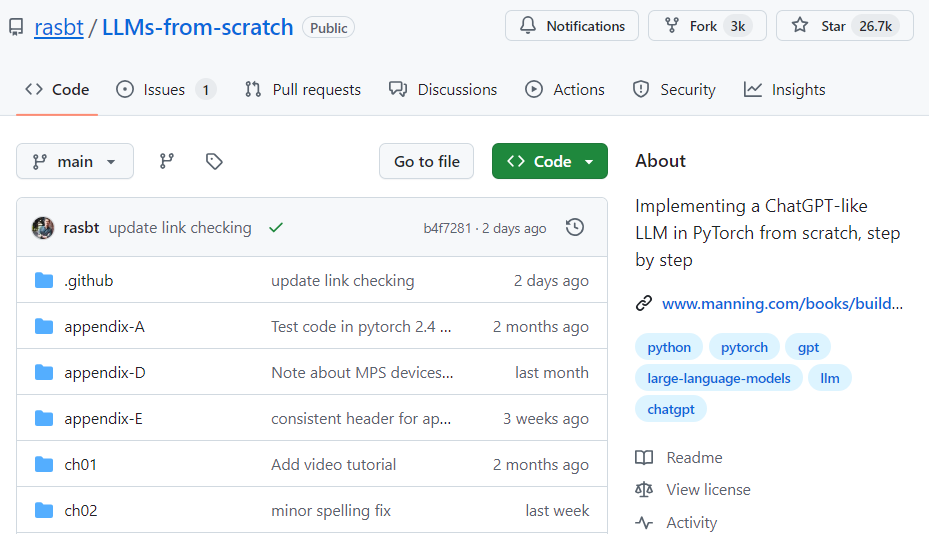Open the green Code dropdown
This screenshot has width=929, height=534.
(550, 161)
